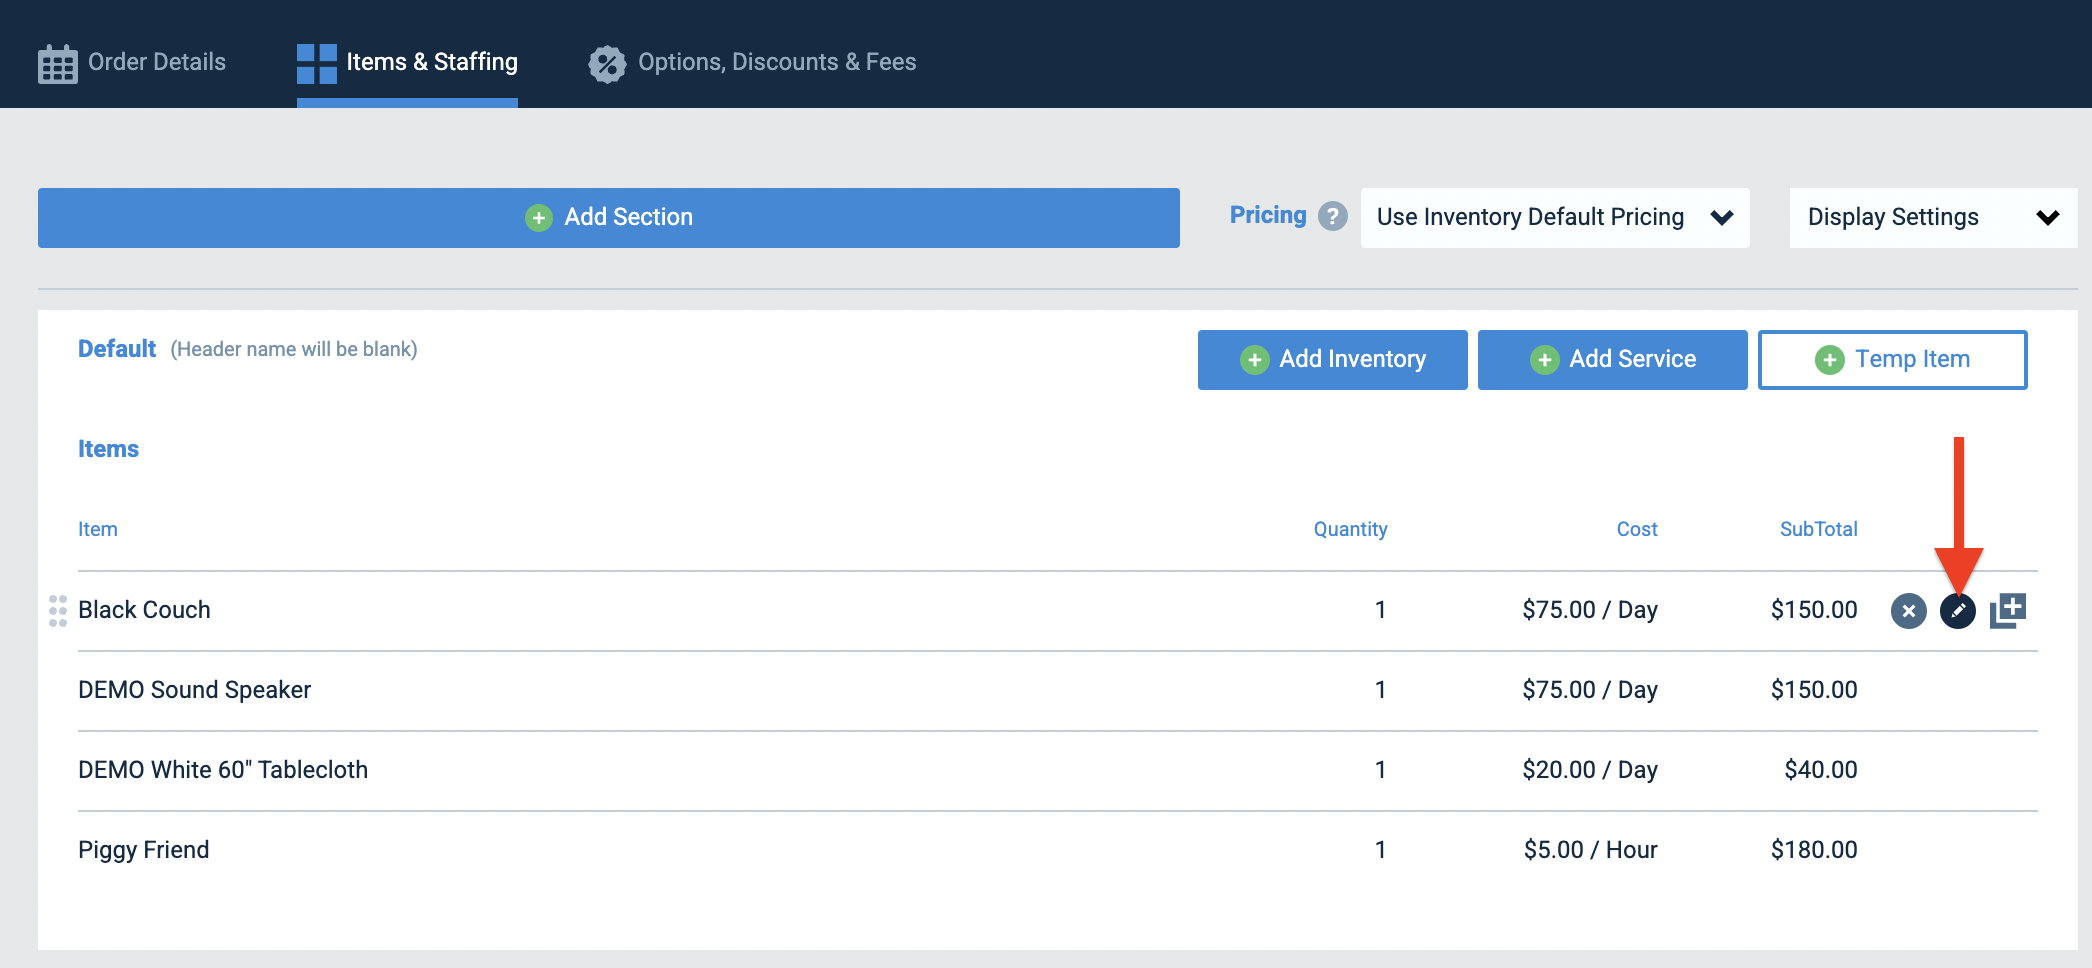Click the $20.00 / Day Tablecloth cost
The image size is (2092, 968).
1590,770
